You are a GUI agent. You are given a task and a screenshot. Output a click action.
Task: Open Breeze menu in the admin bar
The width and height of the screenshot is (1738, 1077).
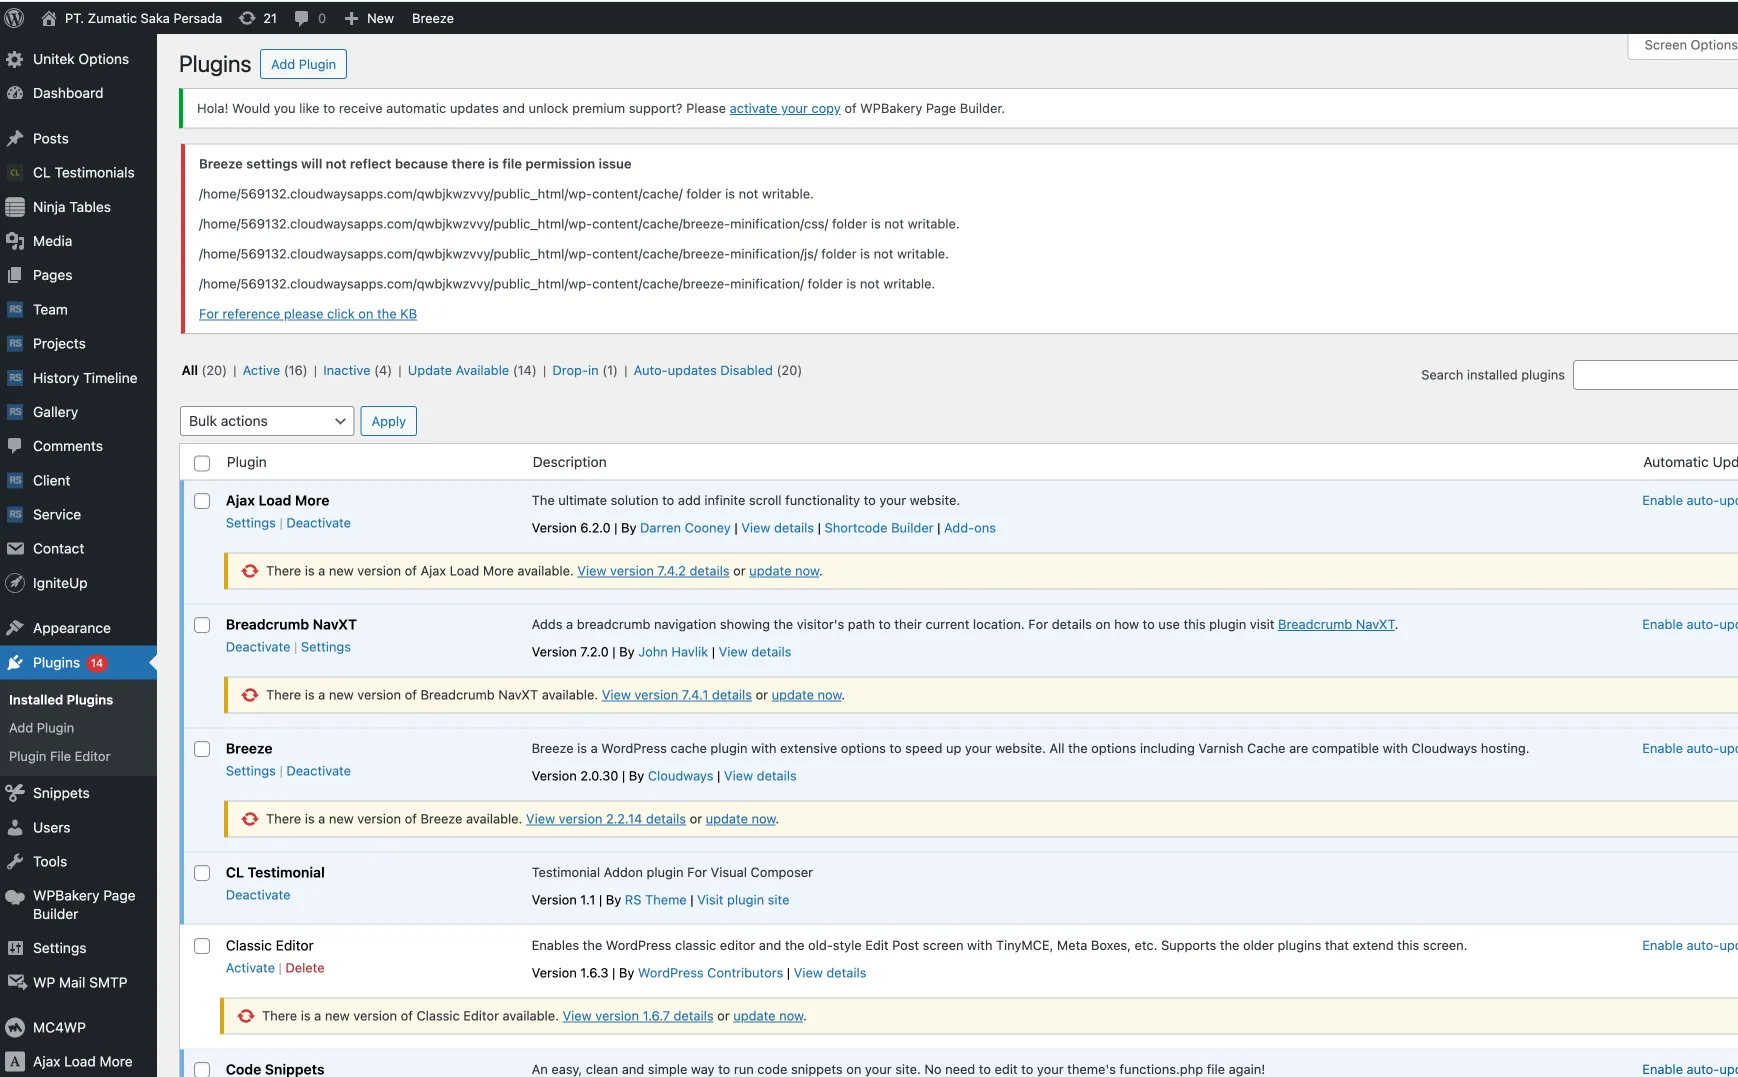433,18
